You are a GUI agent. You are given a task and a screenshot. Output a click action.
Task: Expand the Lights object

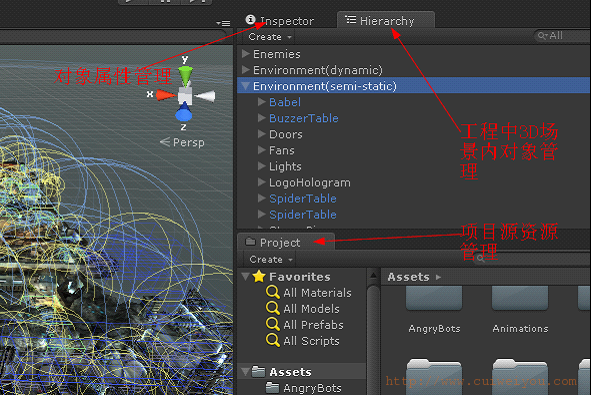point(262,166)
